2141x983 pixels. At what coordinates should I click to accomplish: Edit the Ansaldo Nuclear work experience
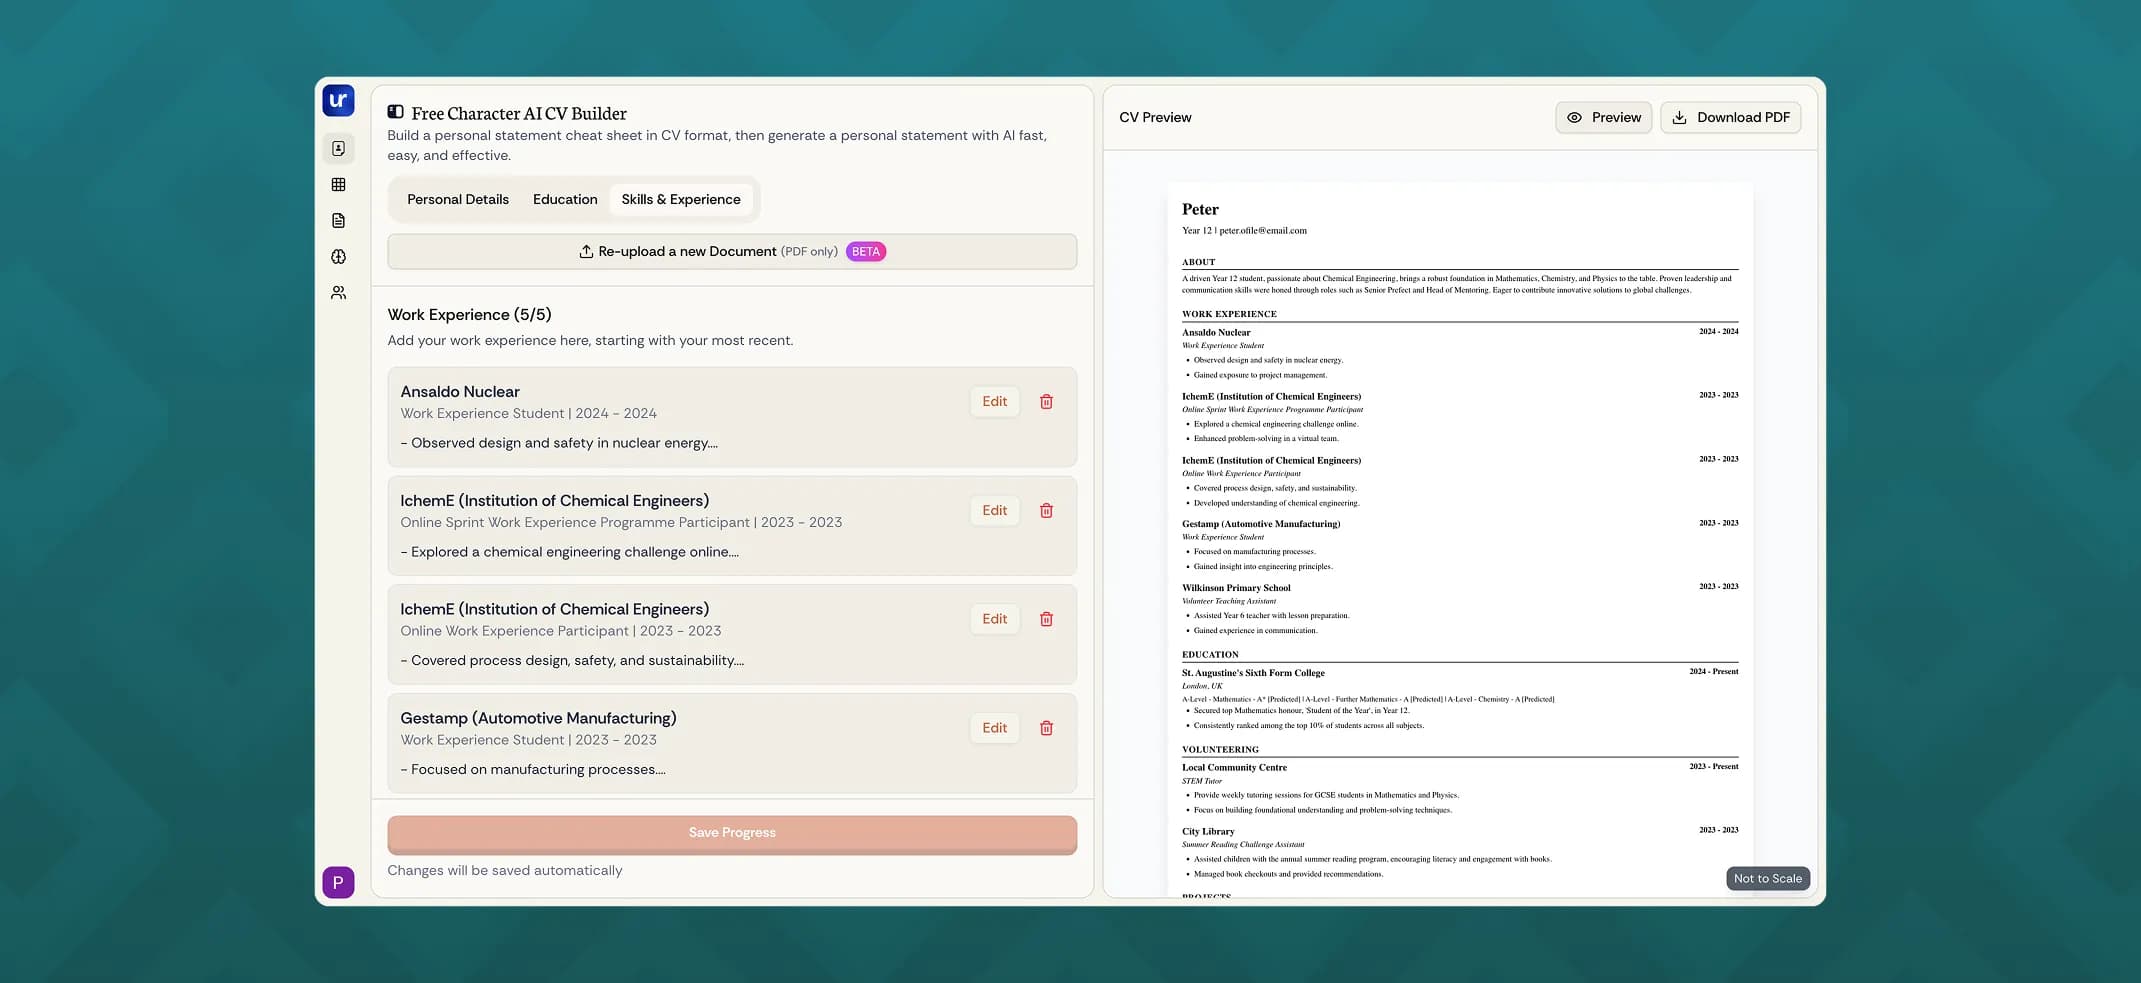994,401
